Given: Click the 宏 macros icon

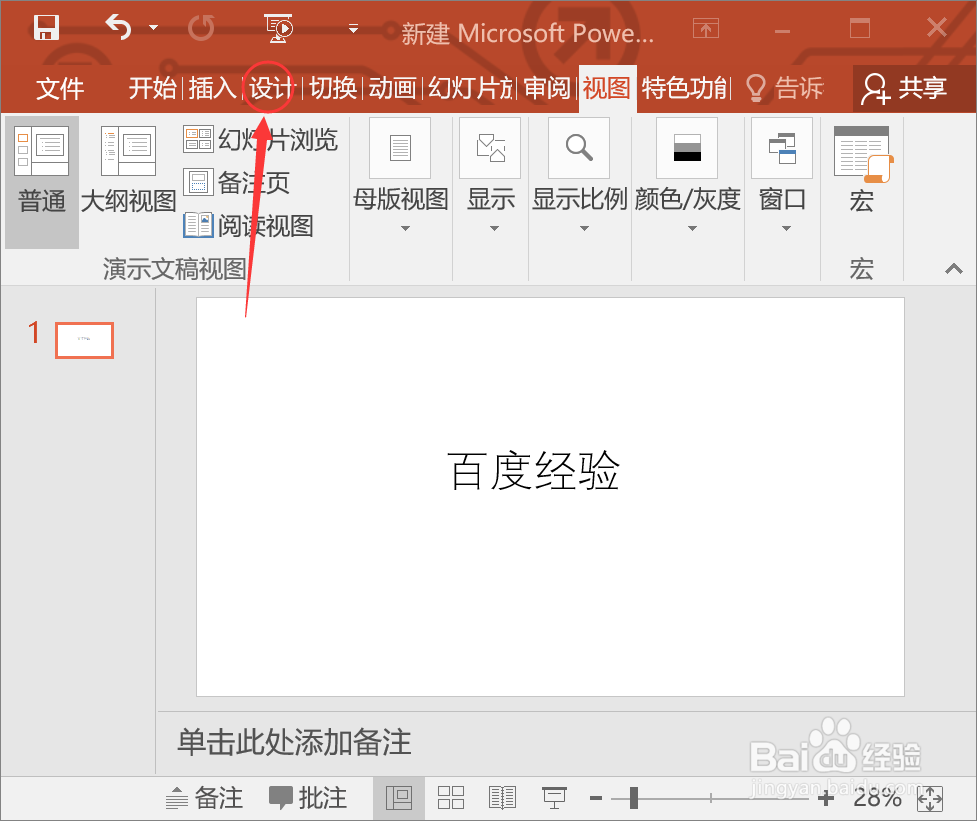Looking at the screenshot, I should tap(862, 154).
